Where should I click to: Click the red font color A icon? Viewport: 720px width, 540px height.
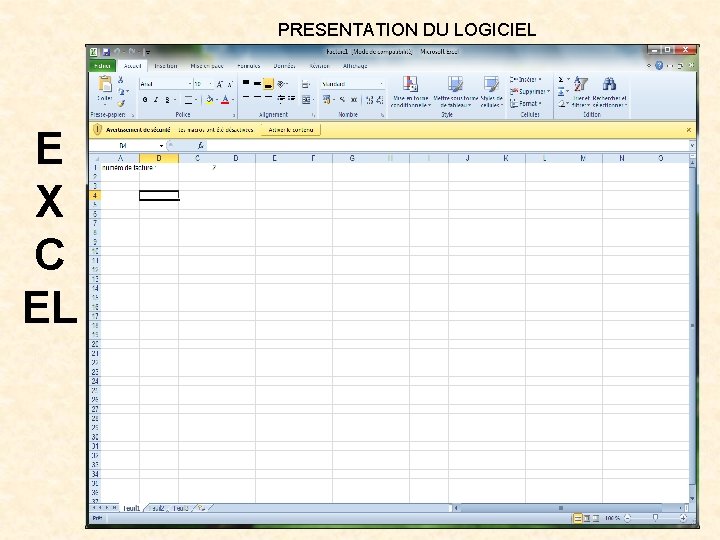click(225, 100)
